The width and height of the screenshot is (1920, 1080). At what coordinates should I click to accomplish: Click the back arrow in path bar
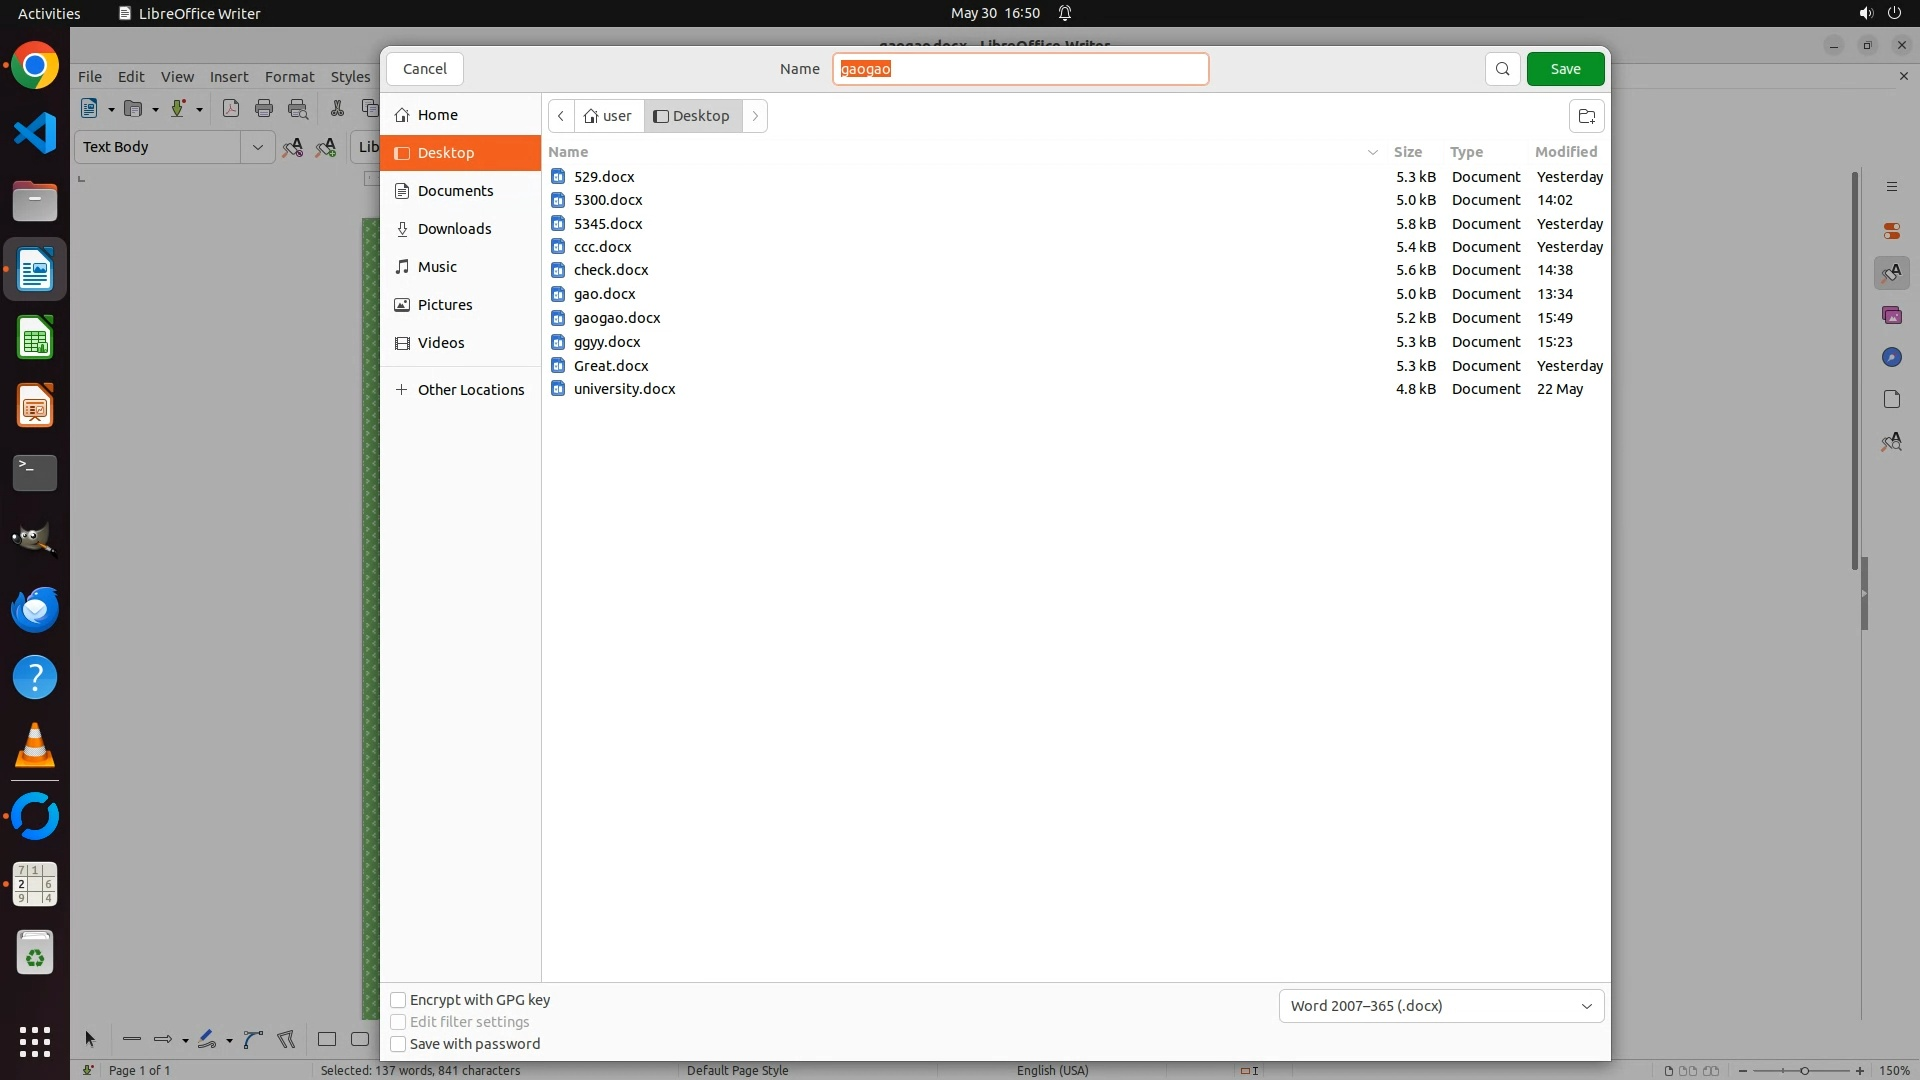point(561,116)
